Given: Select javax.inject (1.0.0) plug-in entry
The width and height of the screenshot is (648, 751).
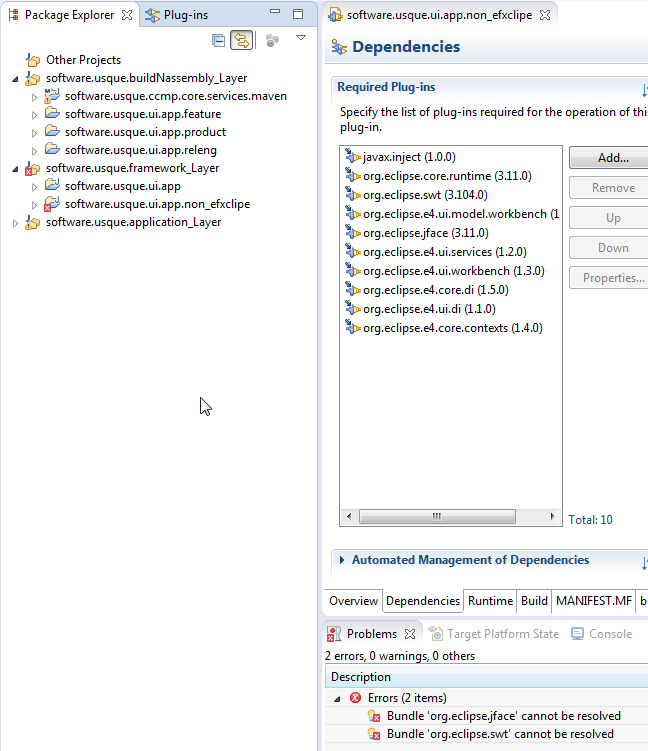Looking at the screenshot, I should (409, 157).
